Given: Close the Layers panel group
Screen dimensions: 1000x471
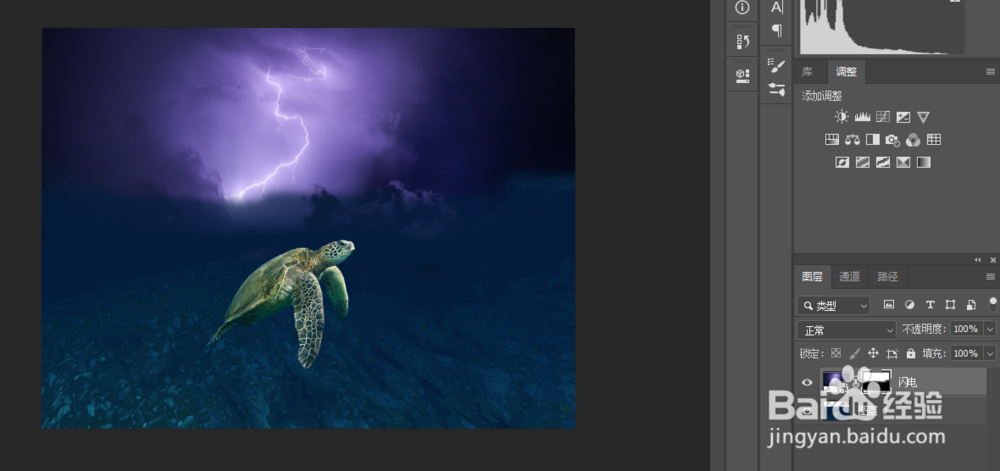Looking at the screenshot, I should pyautogui.click(x=993, y=260).
